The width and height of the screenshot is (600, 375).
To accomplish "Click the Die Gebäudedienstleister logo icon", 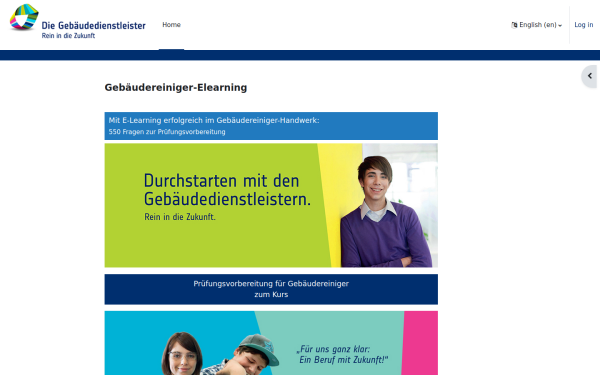I will pyautogui.click(x=24, y=17).
